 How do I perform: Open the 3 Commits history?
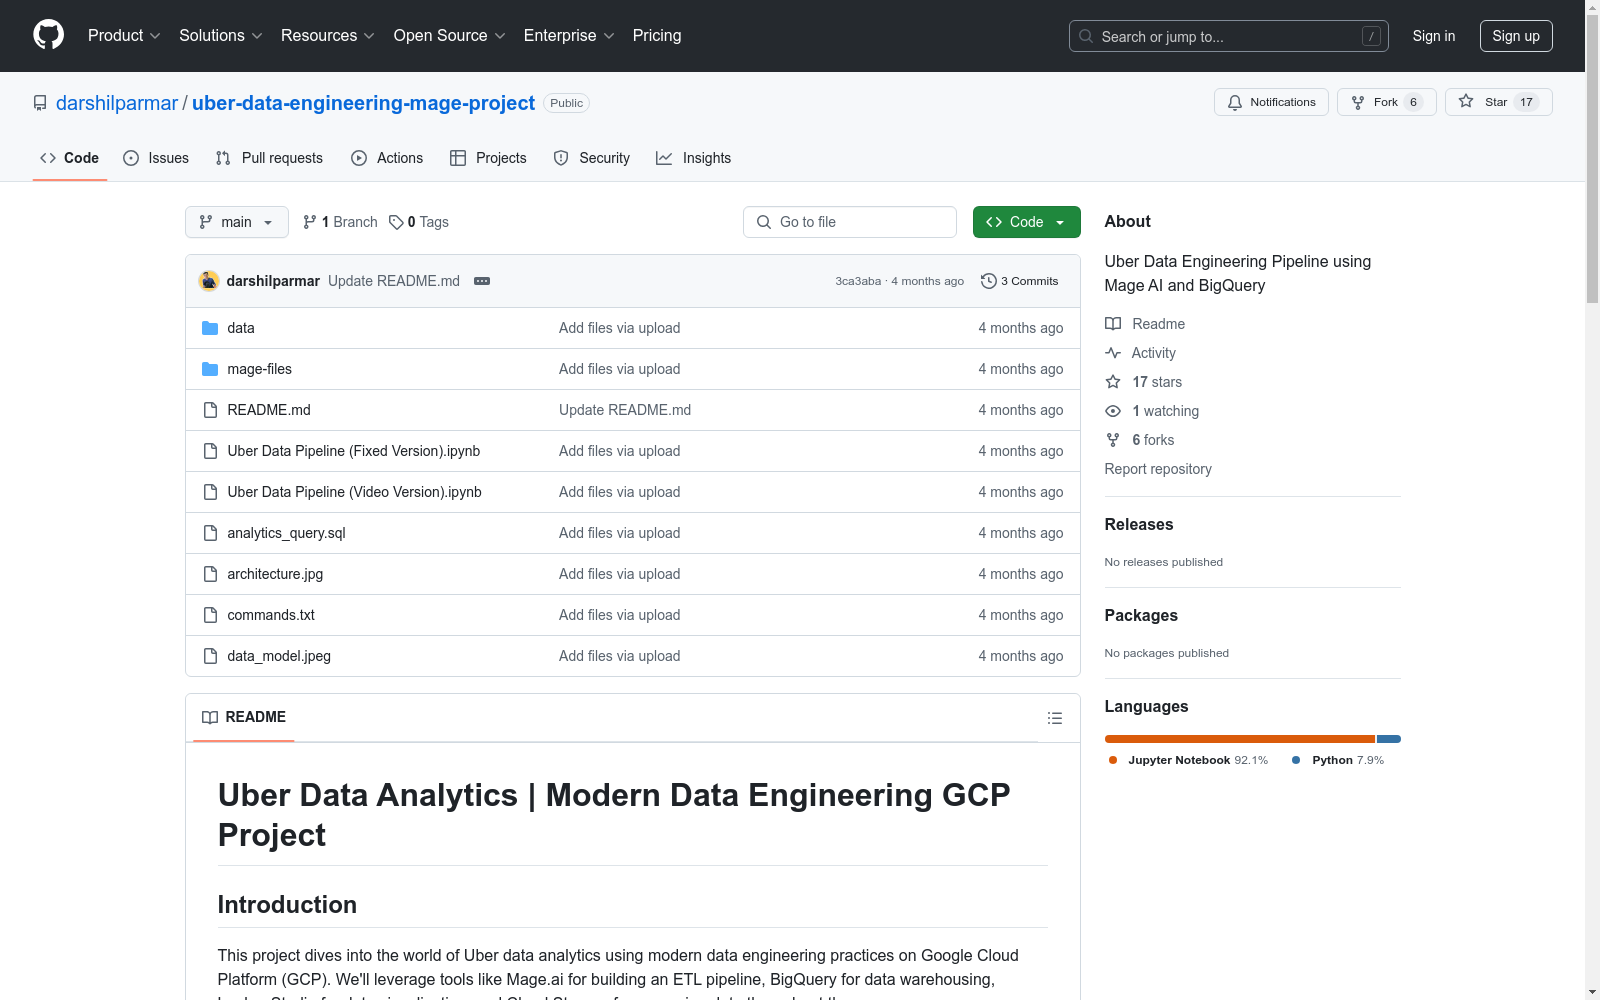tap(1020, 281)
